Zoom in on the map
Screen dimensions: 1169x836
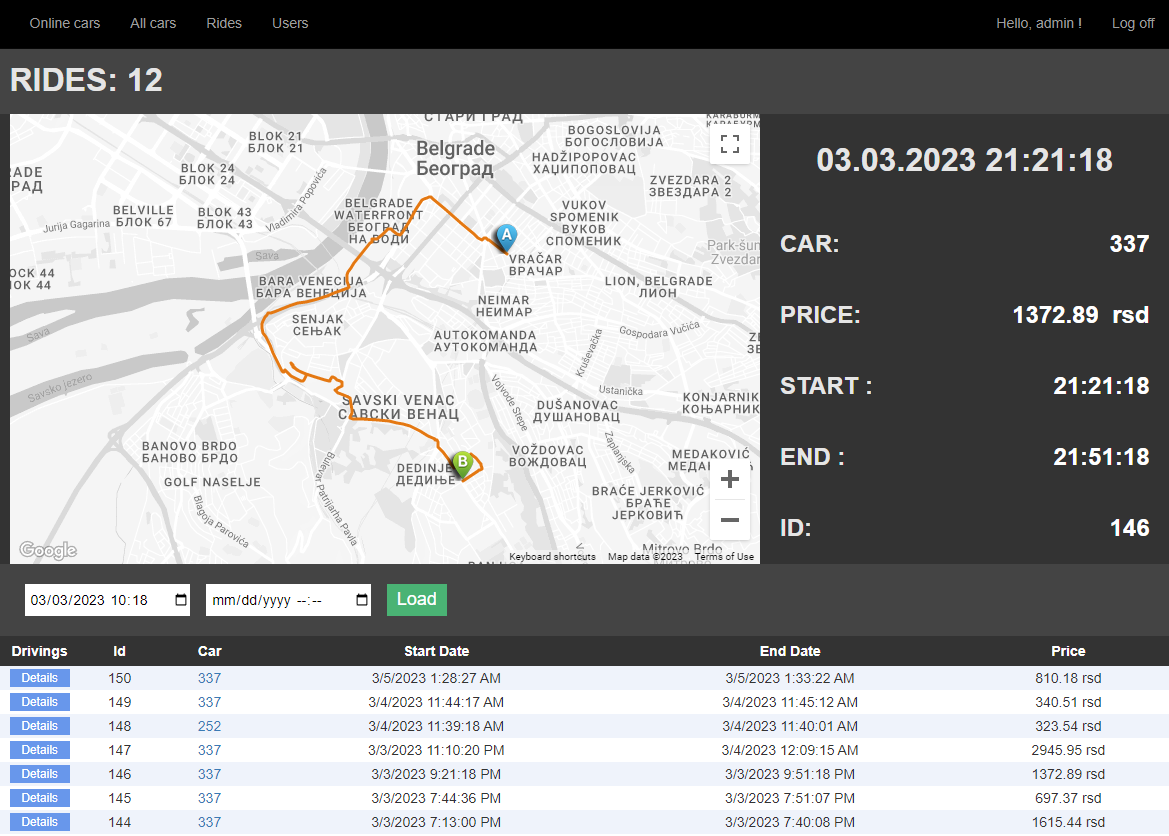730,479
